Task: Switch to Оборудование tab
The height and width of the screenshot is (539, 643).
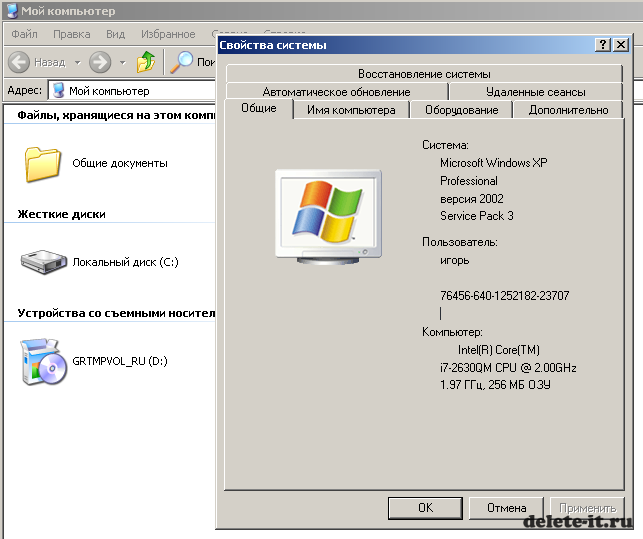Action: (461, 110)
